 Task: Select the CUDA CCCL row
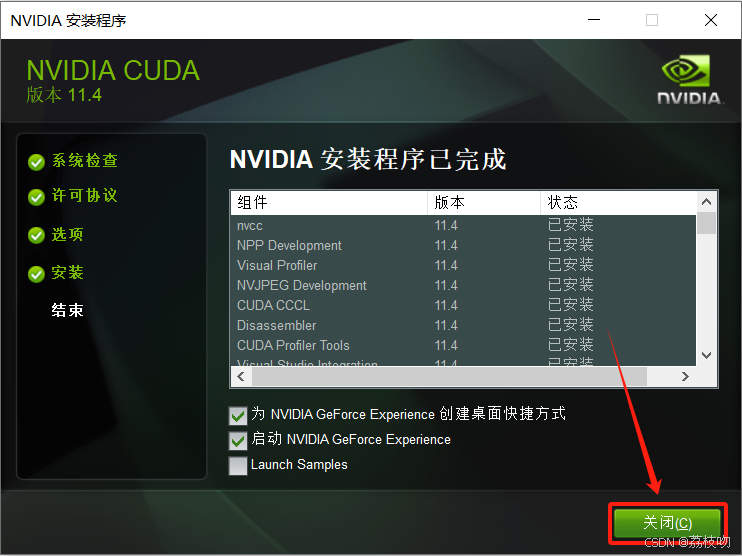tap(464, 305)
